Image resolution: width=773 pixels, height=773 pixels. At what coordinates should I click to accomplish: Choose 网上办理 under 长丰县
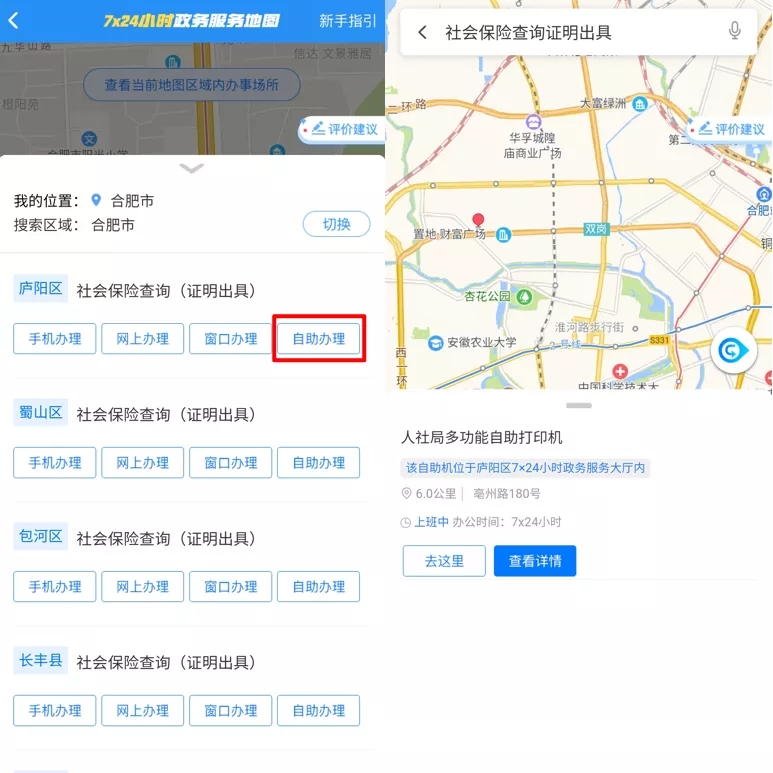[x=142, y=710]
